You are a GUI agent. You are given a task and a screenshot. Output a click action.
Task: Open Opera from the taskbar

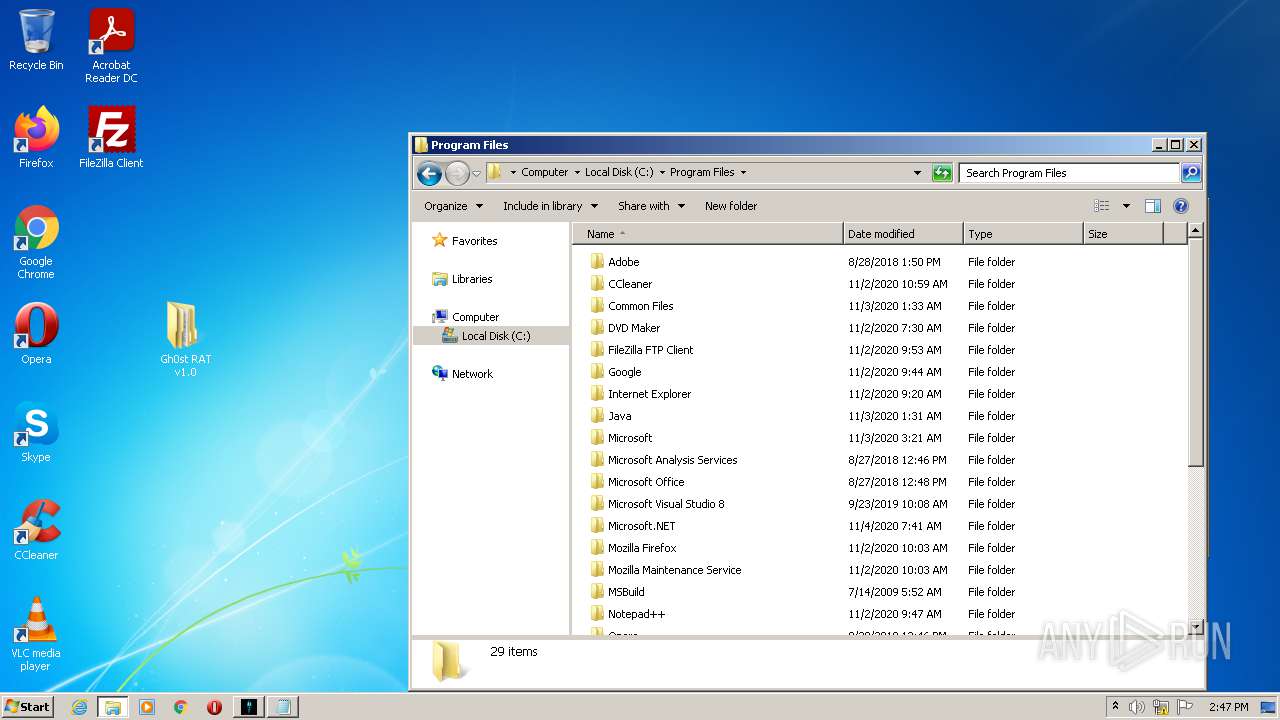pyautogui.click(x=214, y=707)
